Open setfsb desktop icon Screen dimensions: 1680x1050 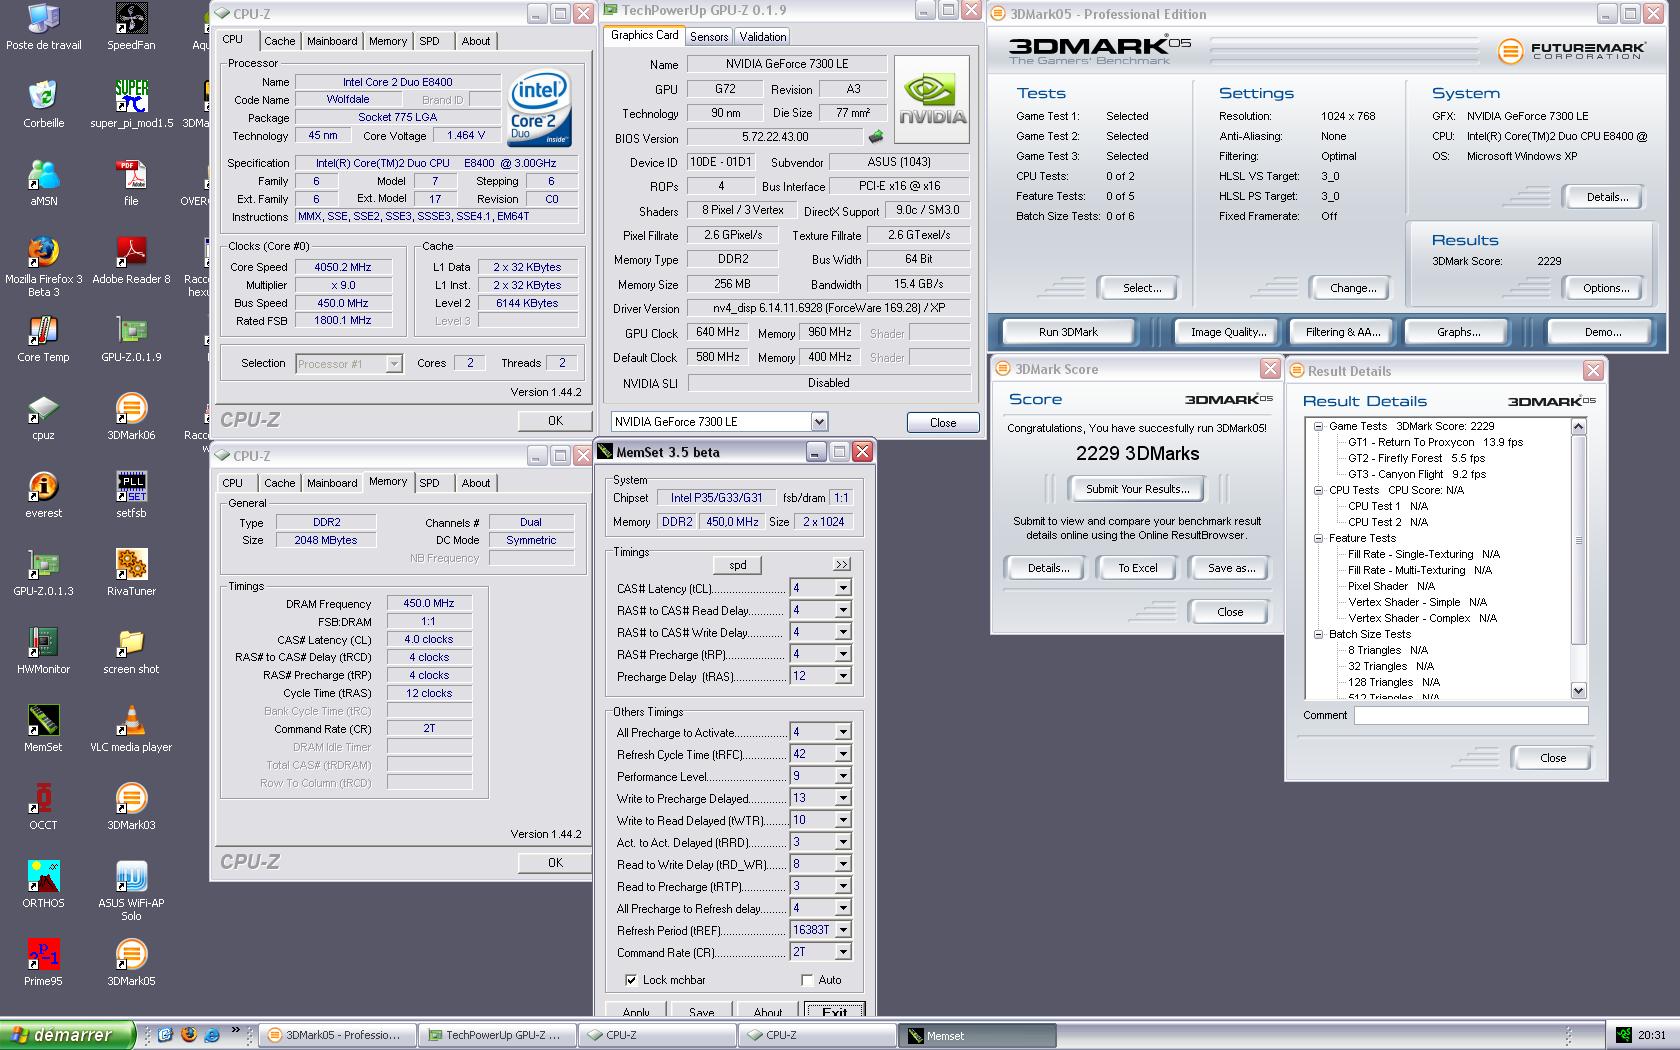[131, 495]
